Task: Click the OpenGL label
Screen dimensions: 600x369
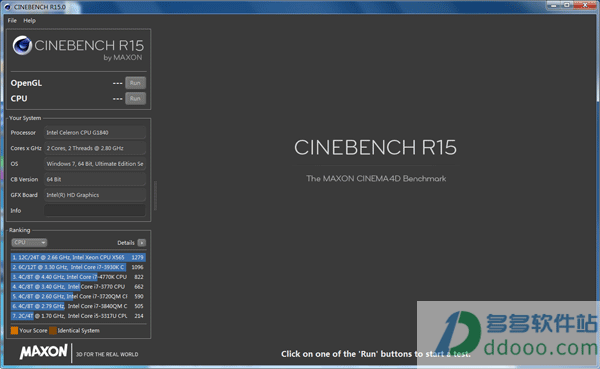Action: [26, 83]
